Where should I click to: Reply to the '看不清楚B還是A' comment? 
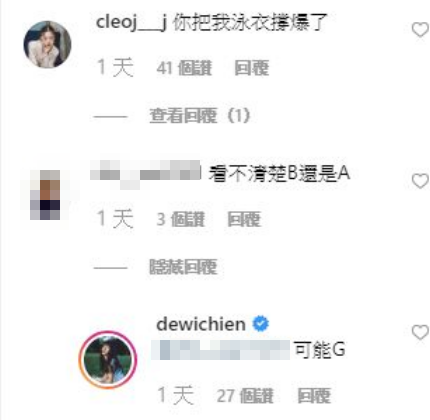[x=244, y=220]
